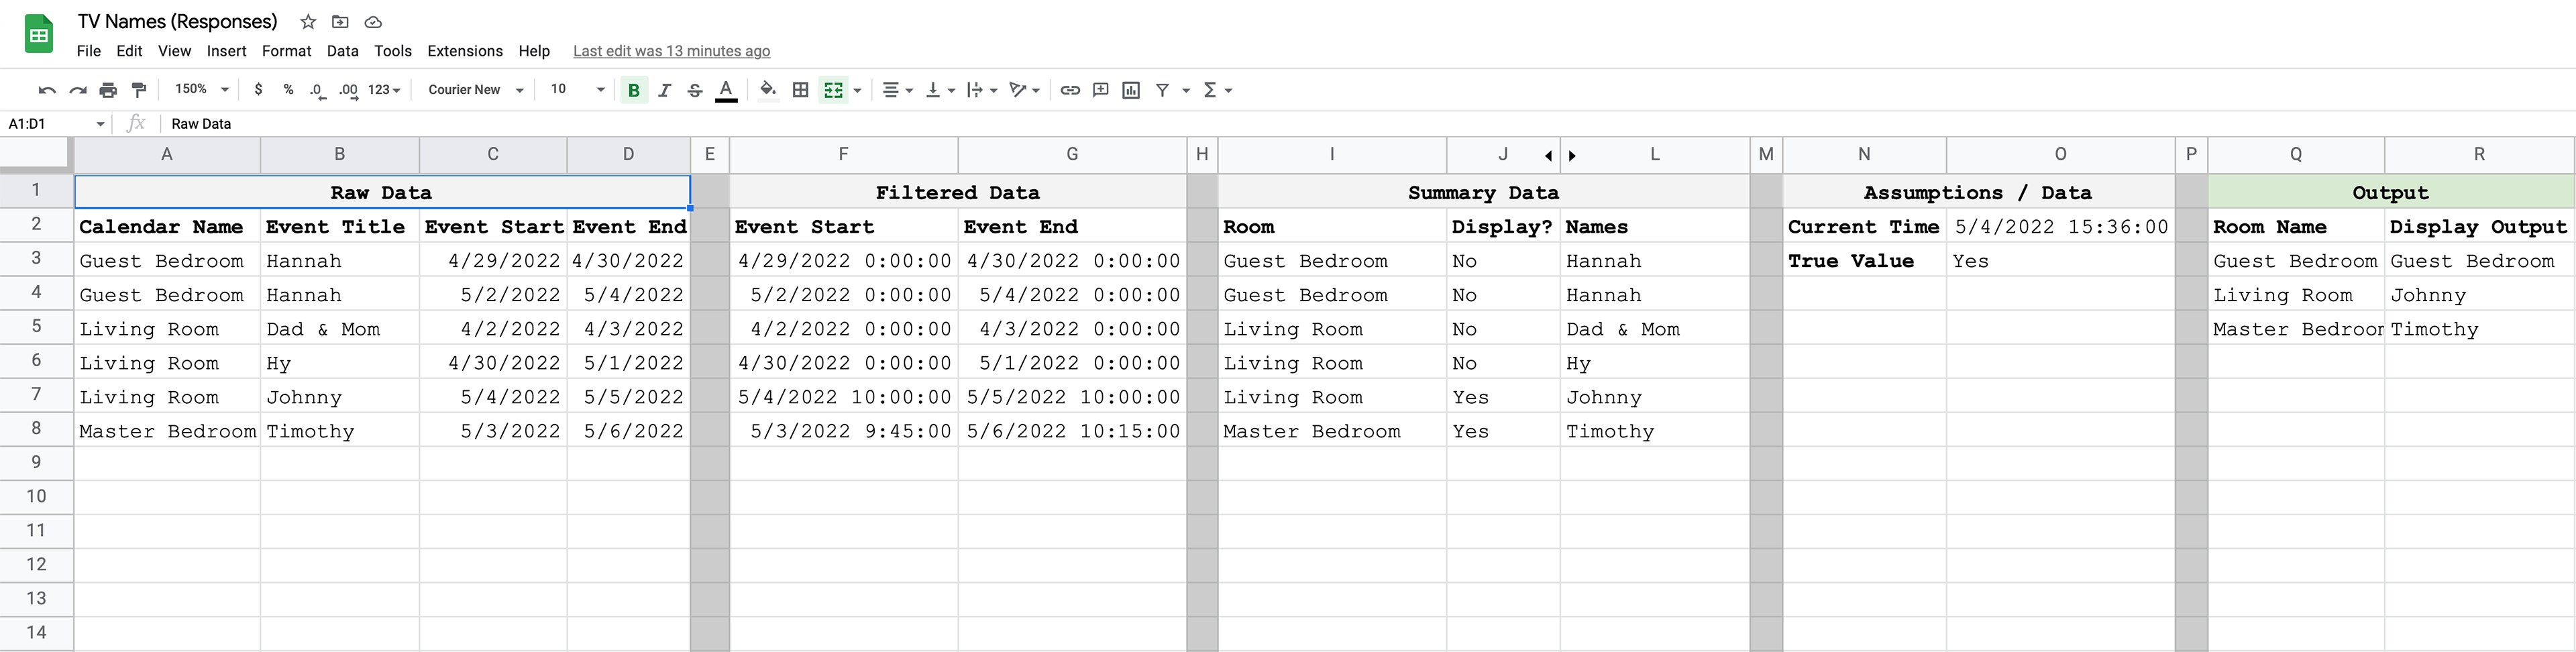Open the font size 10 dropdown
Viewport: 2576px width, 652px height.
click(578, 89)
